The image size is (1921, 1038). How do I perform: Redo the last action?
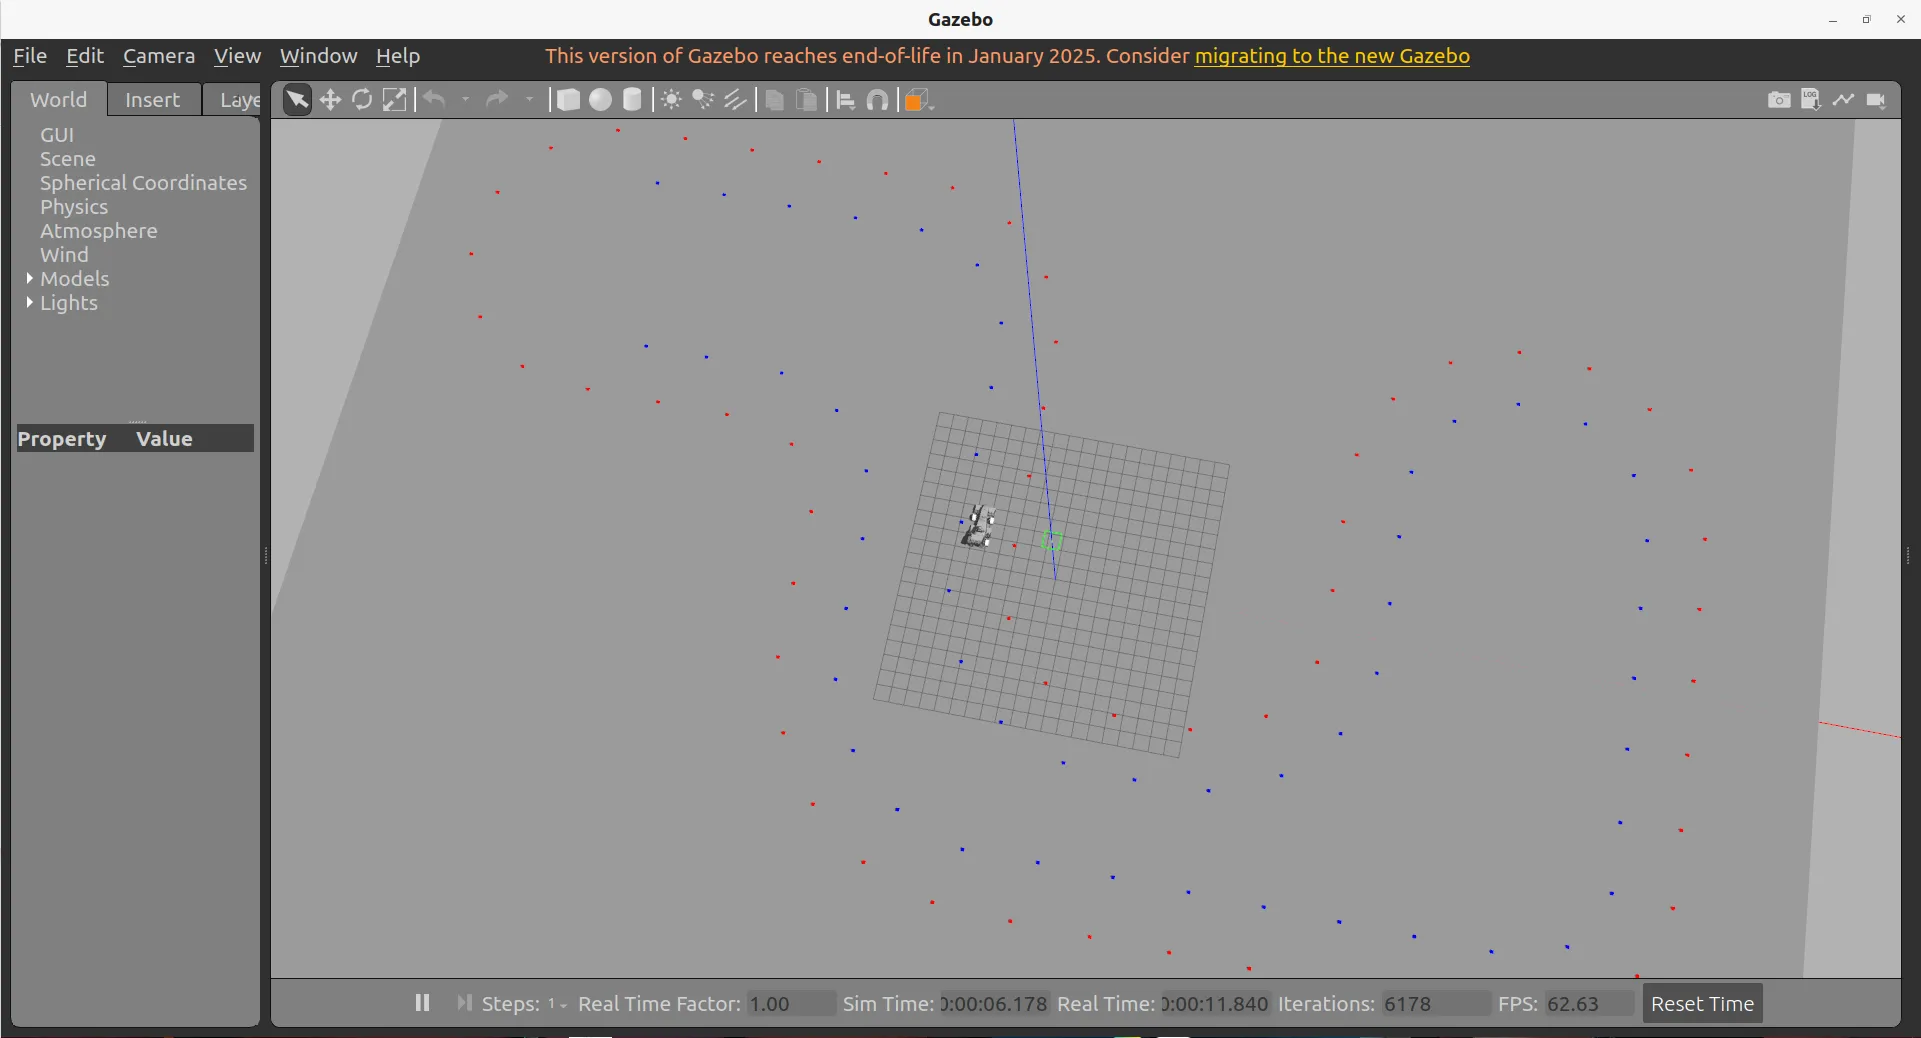tap(497, 100)
